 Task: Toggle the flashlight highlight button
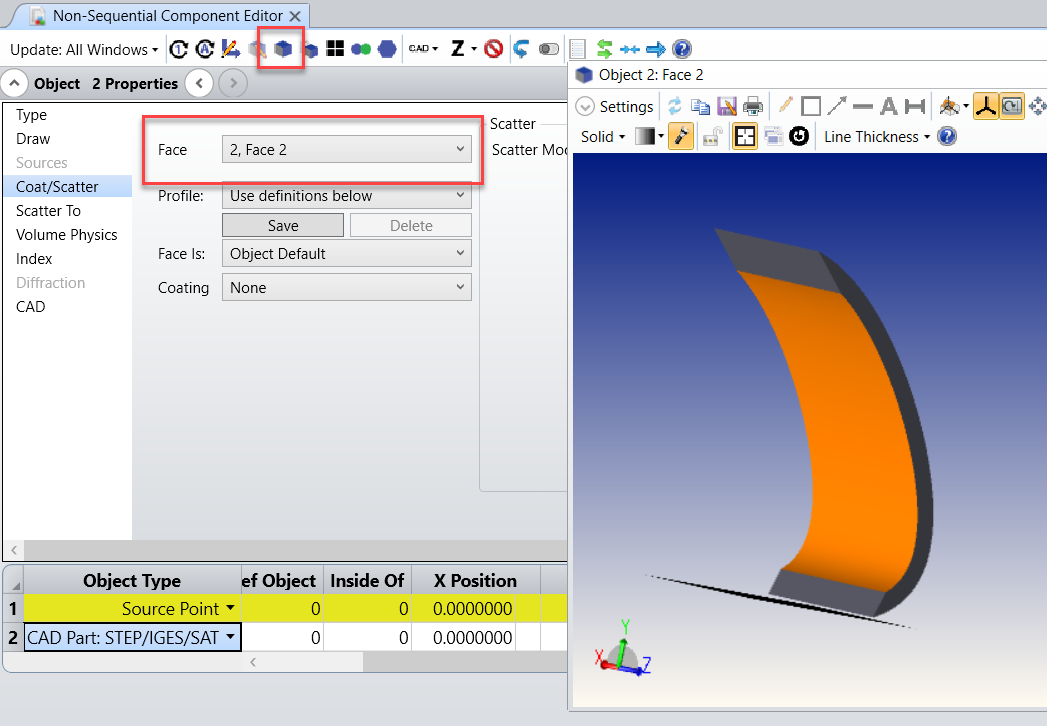click(681, 136)
